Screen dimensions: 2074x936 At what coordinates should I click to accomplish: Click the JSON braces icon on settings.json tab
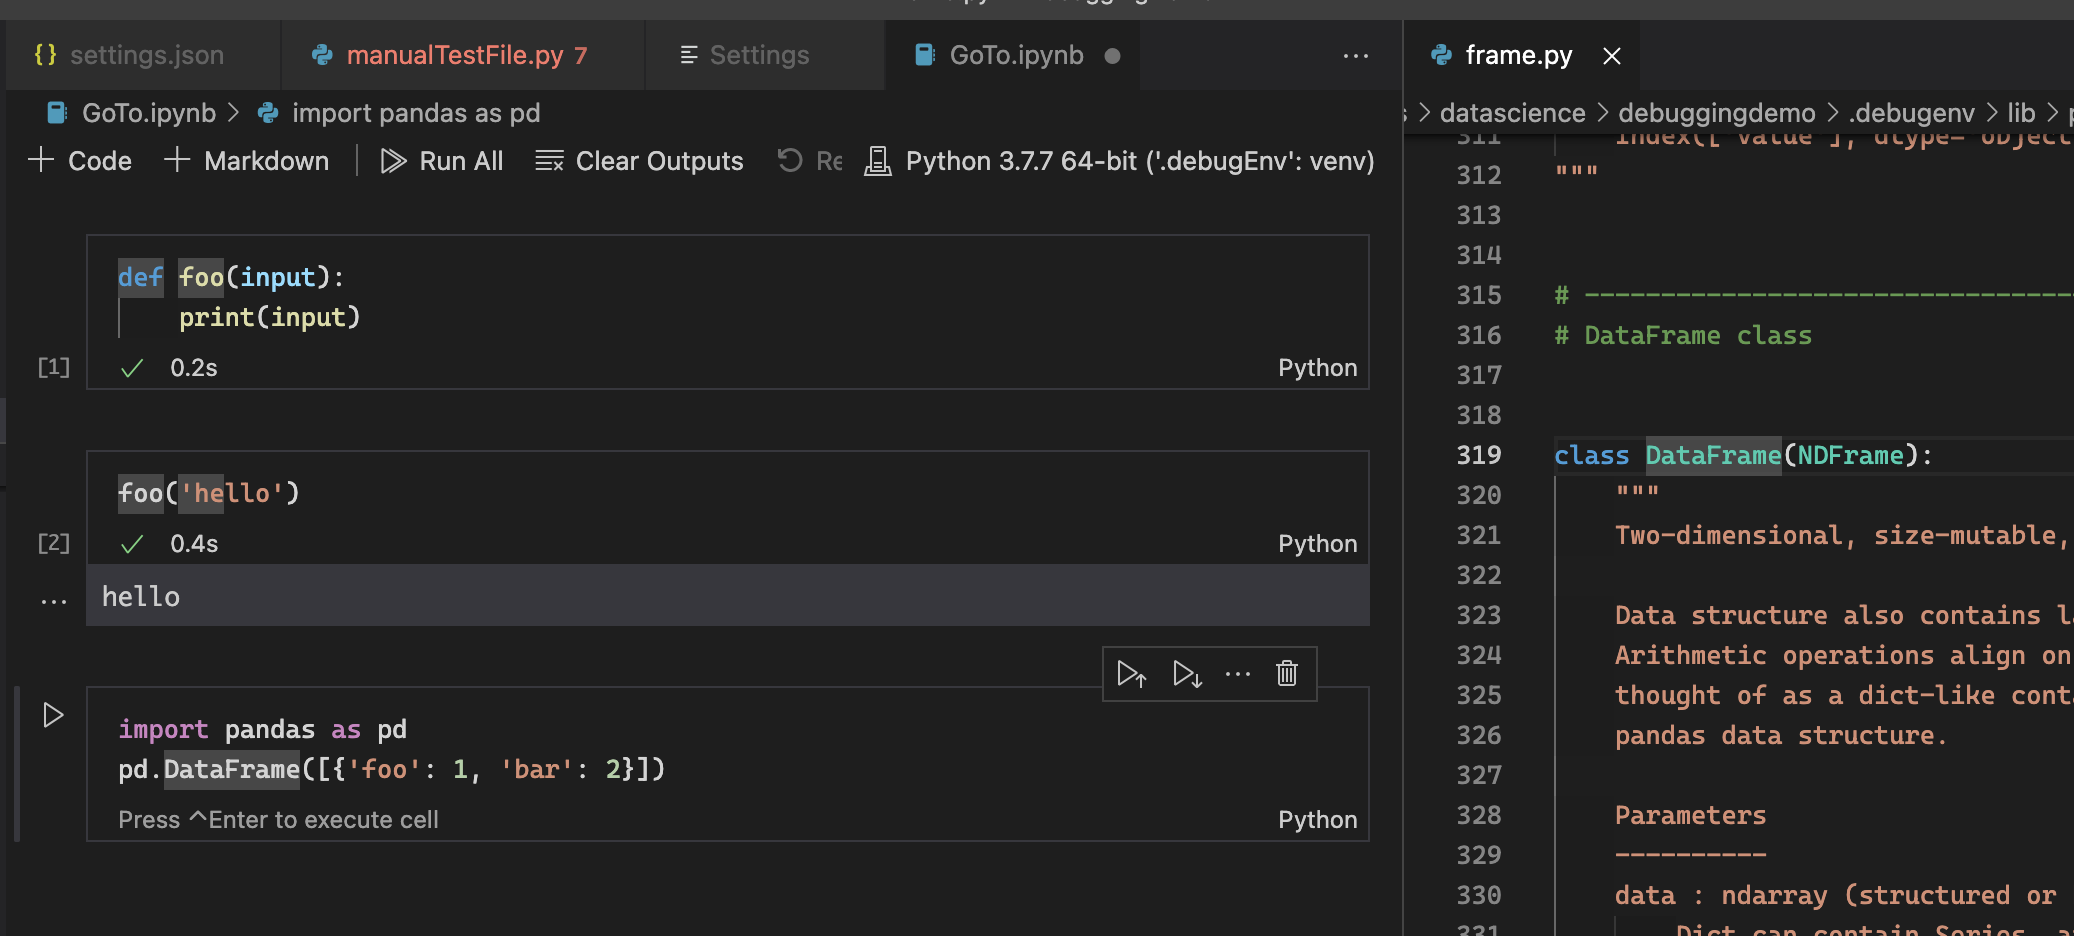[45, 55]
